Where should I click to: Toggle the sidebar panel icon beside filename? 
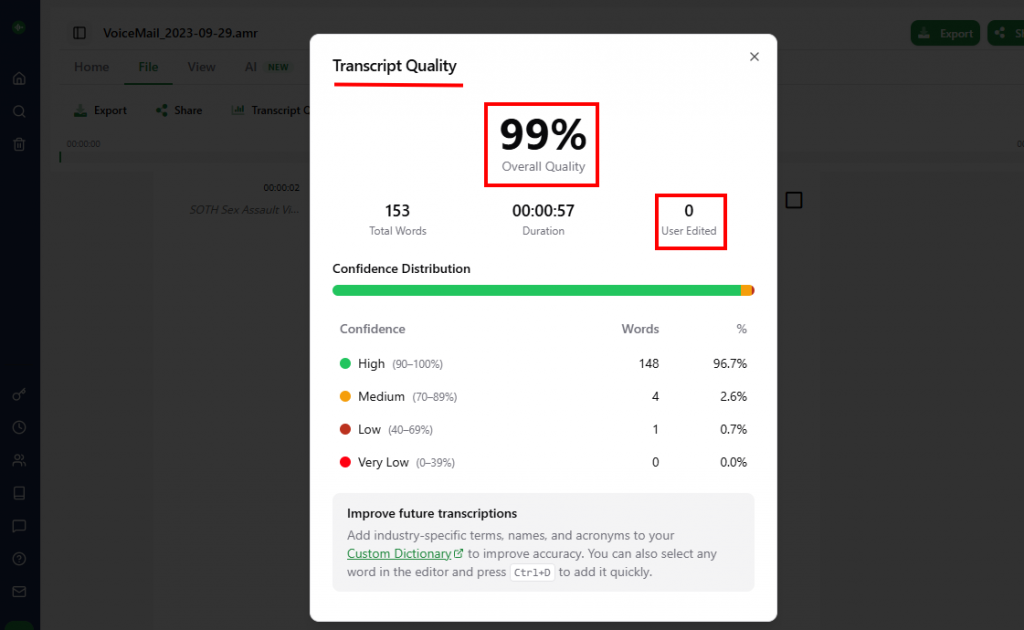(79, 33)
